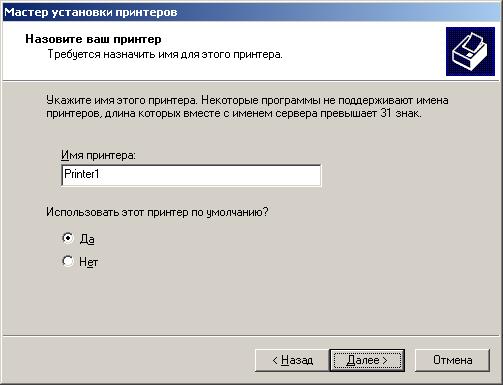Click the "Да" option label text
Screen dimensions: 503x385
point(87,239)
